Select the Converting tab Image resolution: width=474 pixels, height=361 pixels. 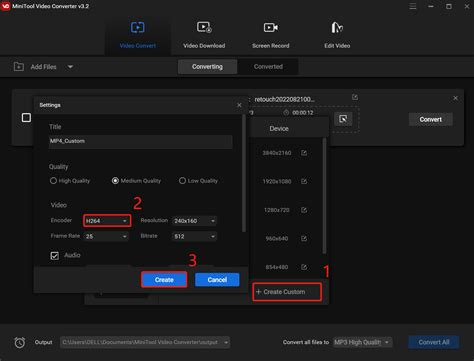click(x=207, y=67)
